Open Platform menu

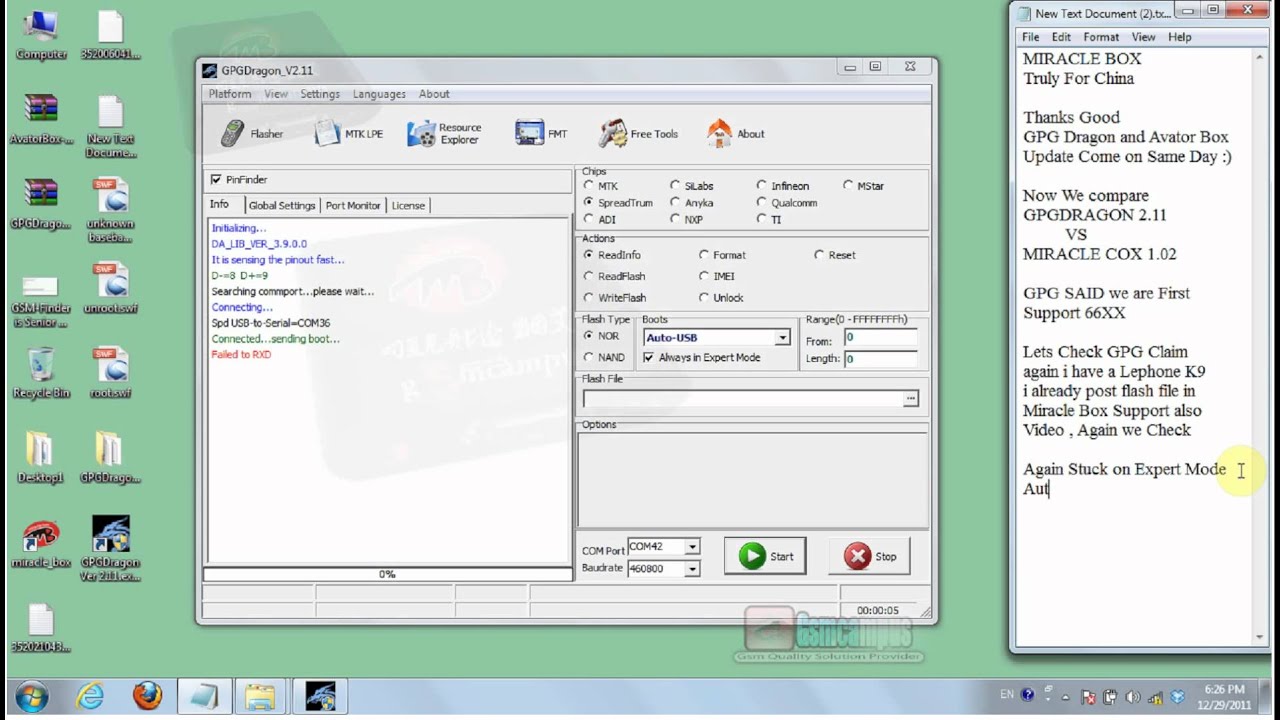coord(230,94)
